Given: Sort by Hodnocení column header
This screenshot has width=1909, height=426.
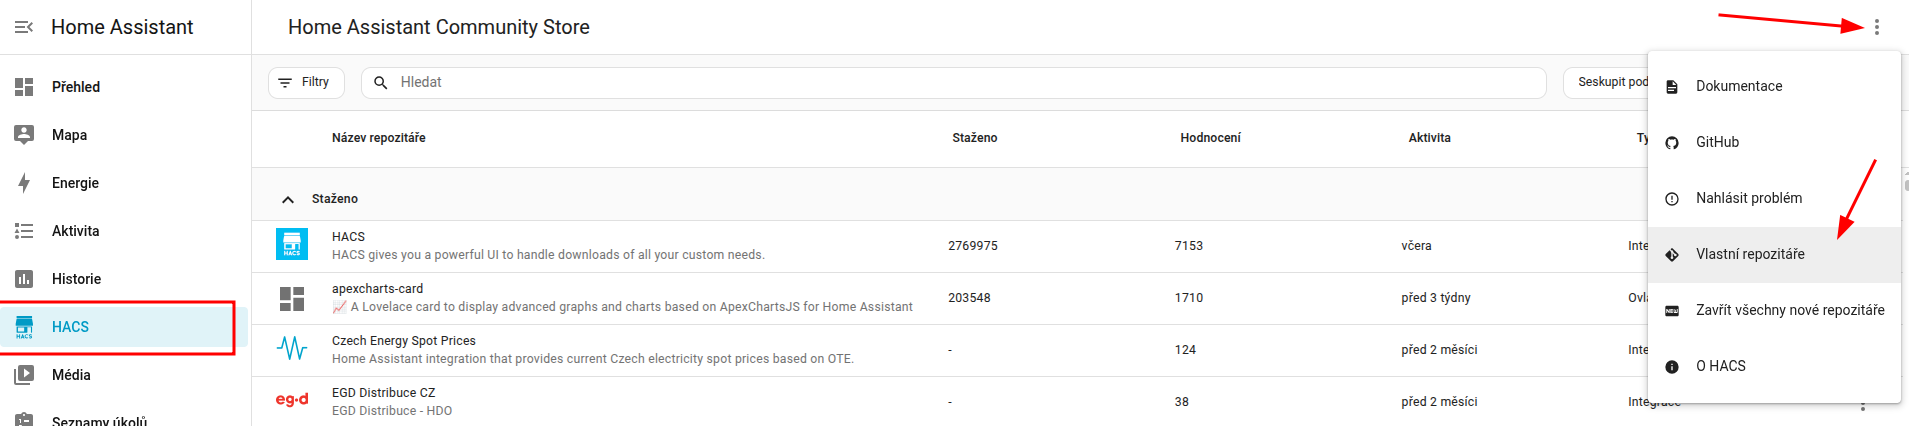Looking at the screenshot, I should (x=1210, y=138).
